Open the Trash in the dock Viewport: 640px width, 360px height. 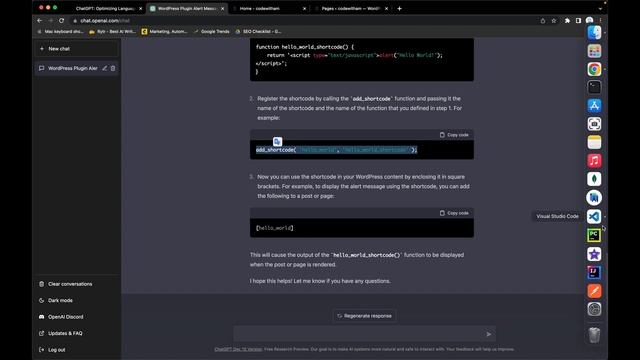594,335
